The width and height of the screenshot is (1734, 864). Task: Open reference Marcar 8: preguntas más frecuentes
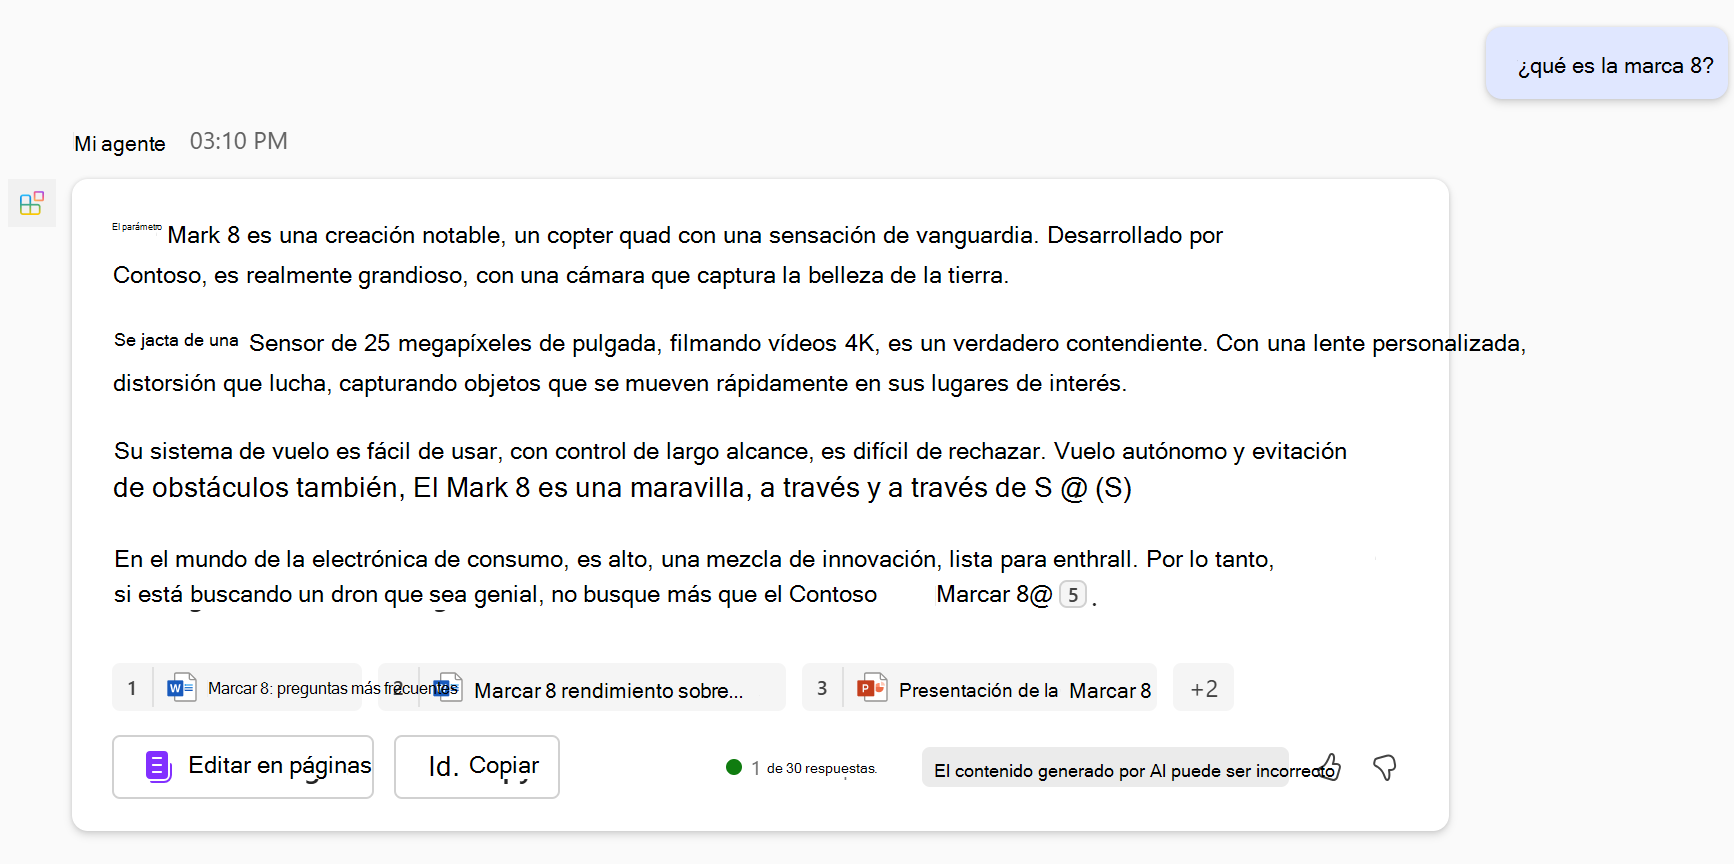(237, 687)
